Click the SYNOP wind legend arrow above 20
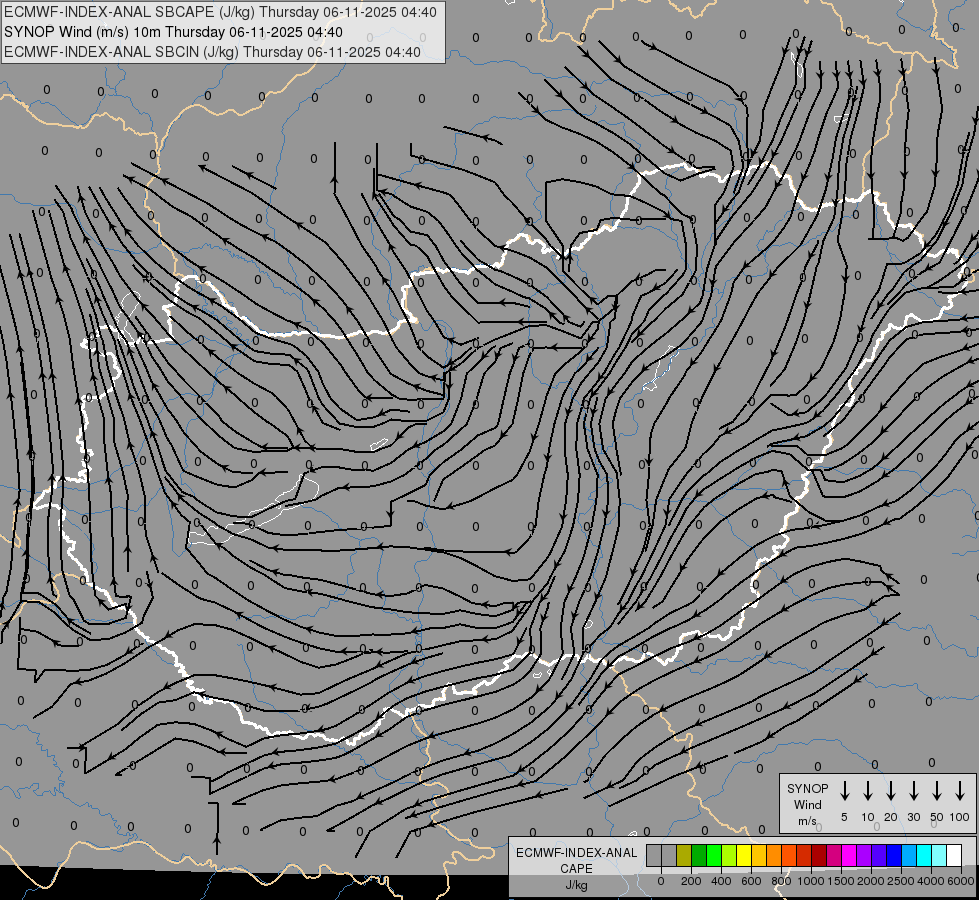 click(890, 790)
